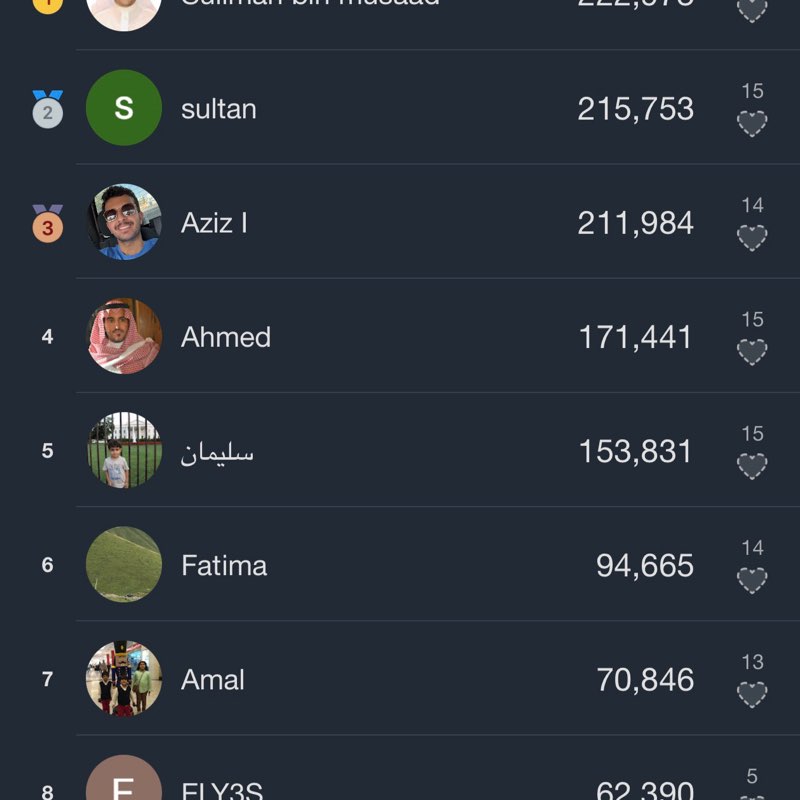Open sultan's green S avatar
The width and height of the screenshot is (800, 800).
[x=124, y=108]
